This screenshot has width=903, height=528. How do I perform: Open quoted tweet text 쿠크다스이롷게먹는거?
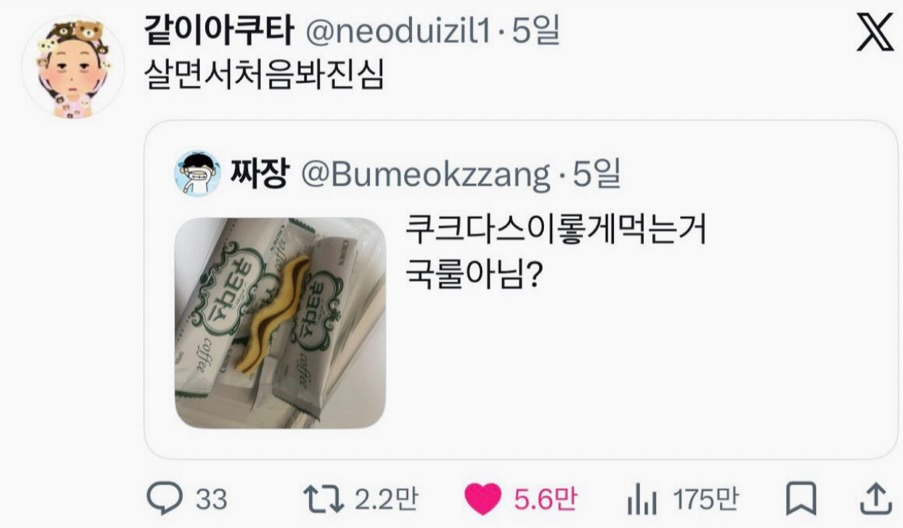point(556,229)
